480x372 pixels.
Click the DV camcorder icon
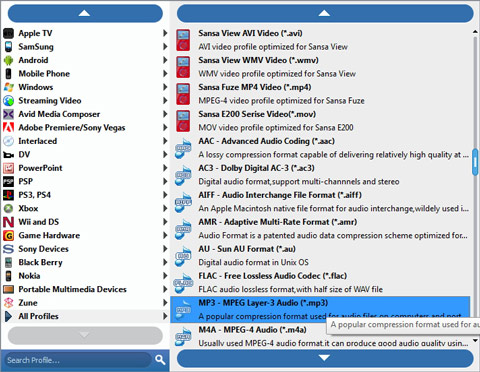tap(8, 155)
